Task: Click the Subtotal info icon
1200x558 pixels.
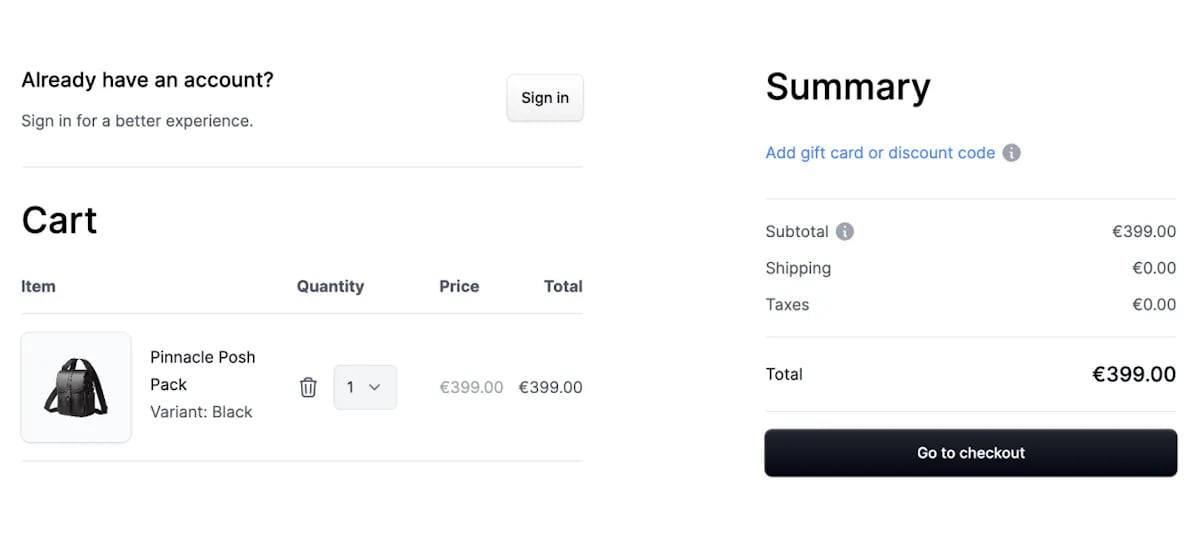Action: click(845, 232)
